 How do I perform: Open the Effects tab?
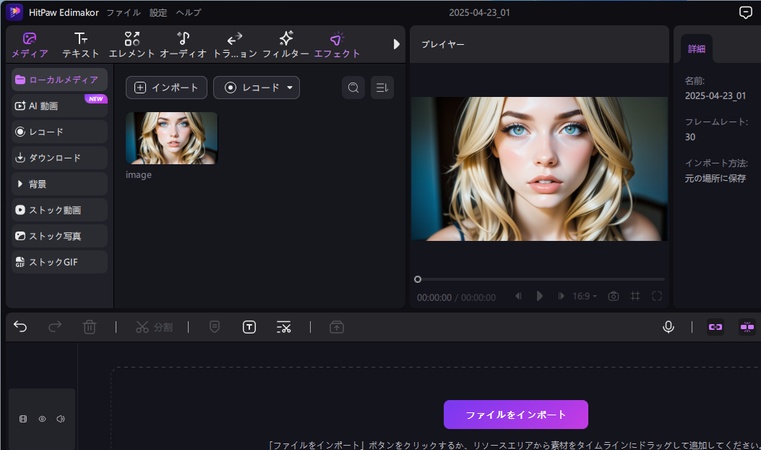(337, 45)
